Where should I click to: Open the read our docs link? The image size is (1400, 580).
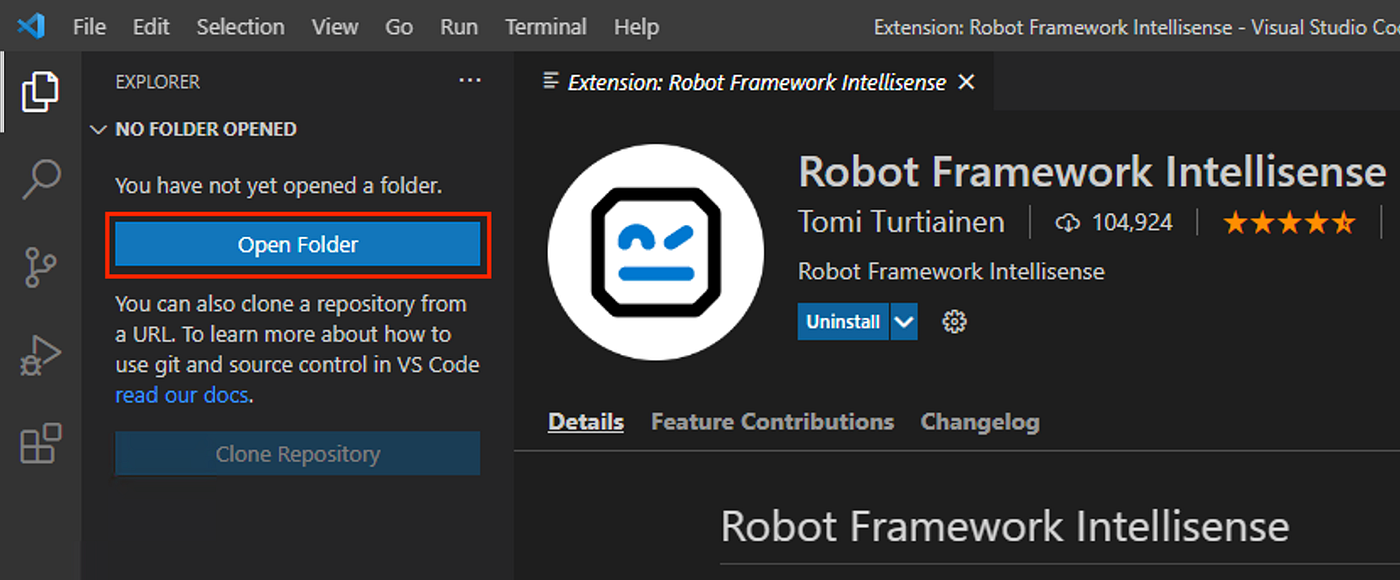click(181, 395)
